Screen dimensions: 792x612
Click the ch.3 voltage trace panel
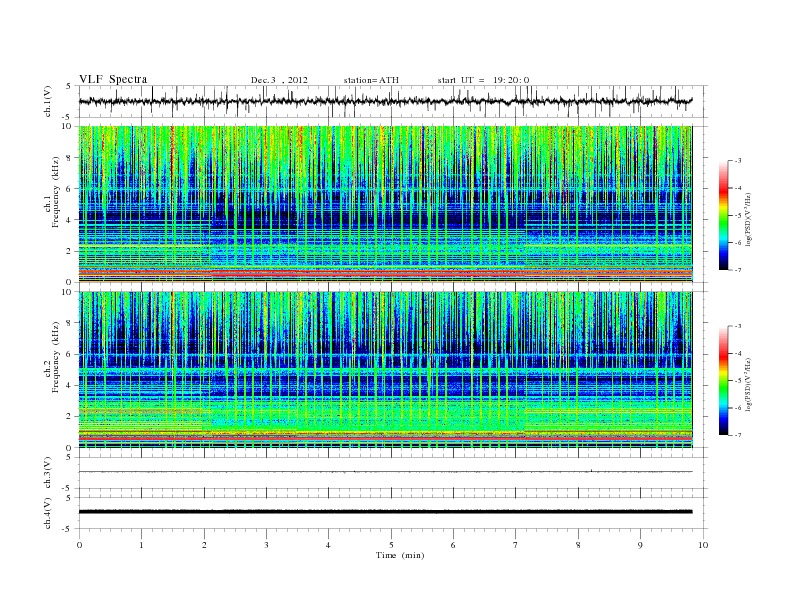point(393,473)
